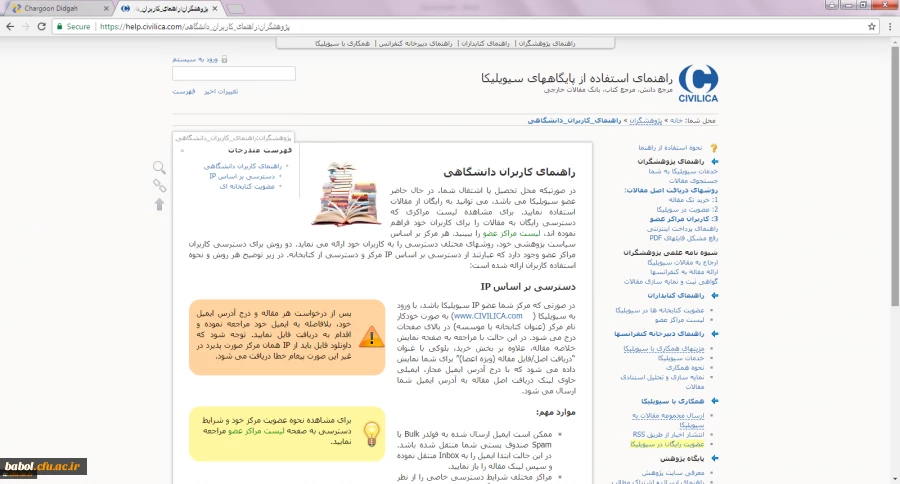Click the chain-link backlinks icon
The height and width of the screenshot is (484, 900).
159,186
